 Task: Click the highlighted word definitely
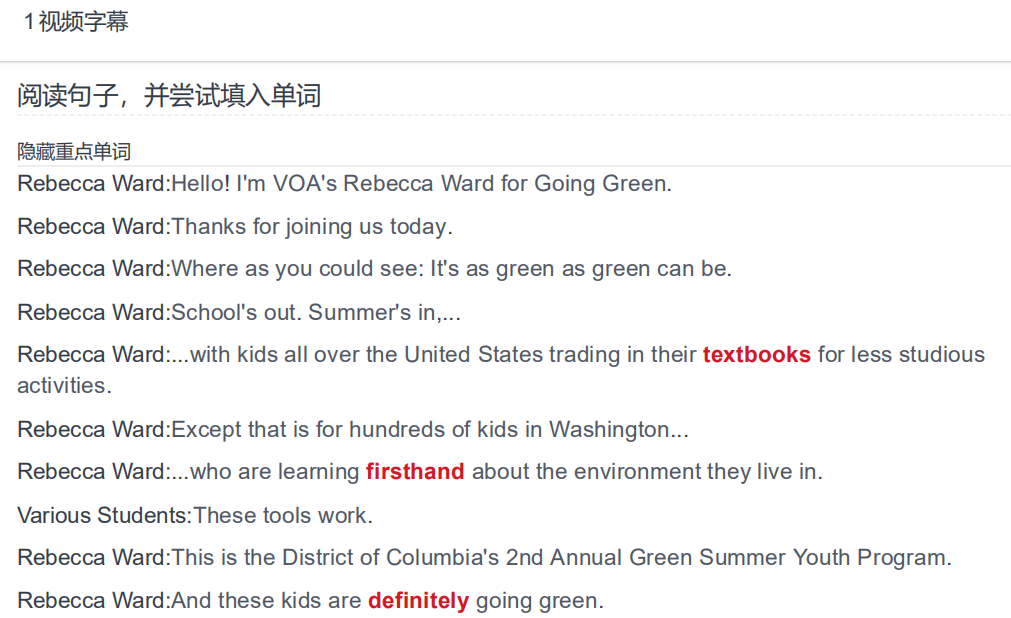coord(418,601)
